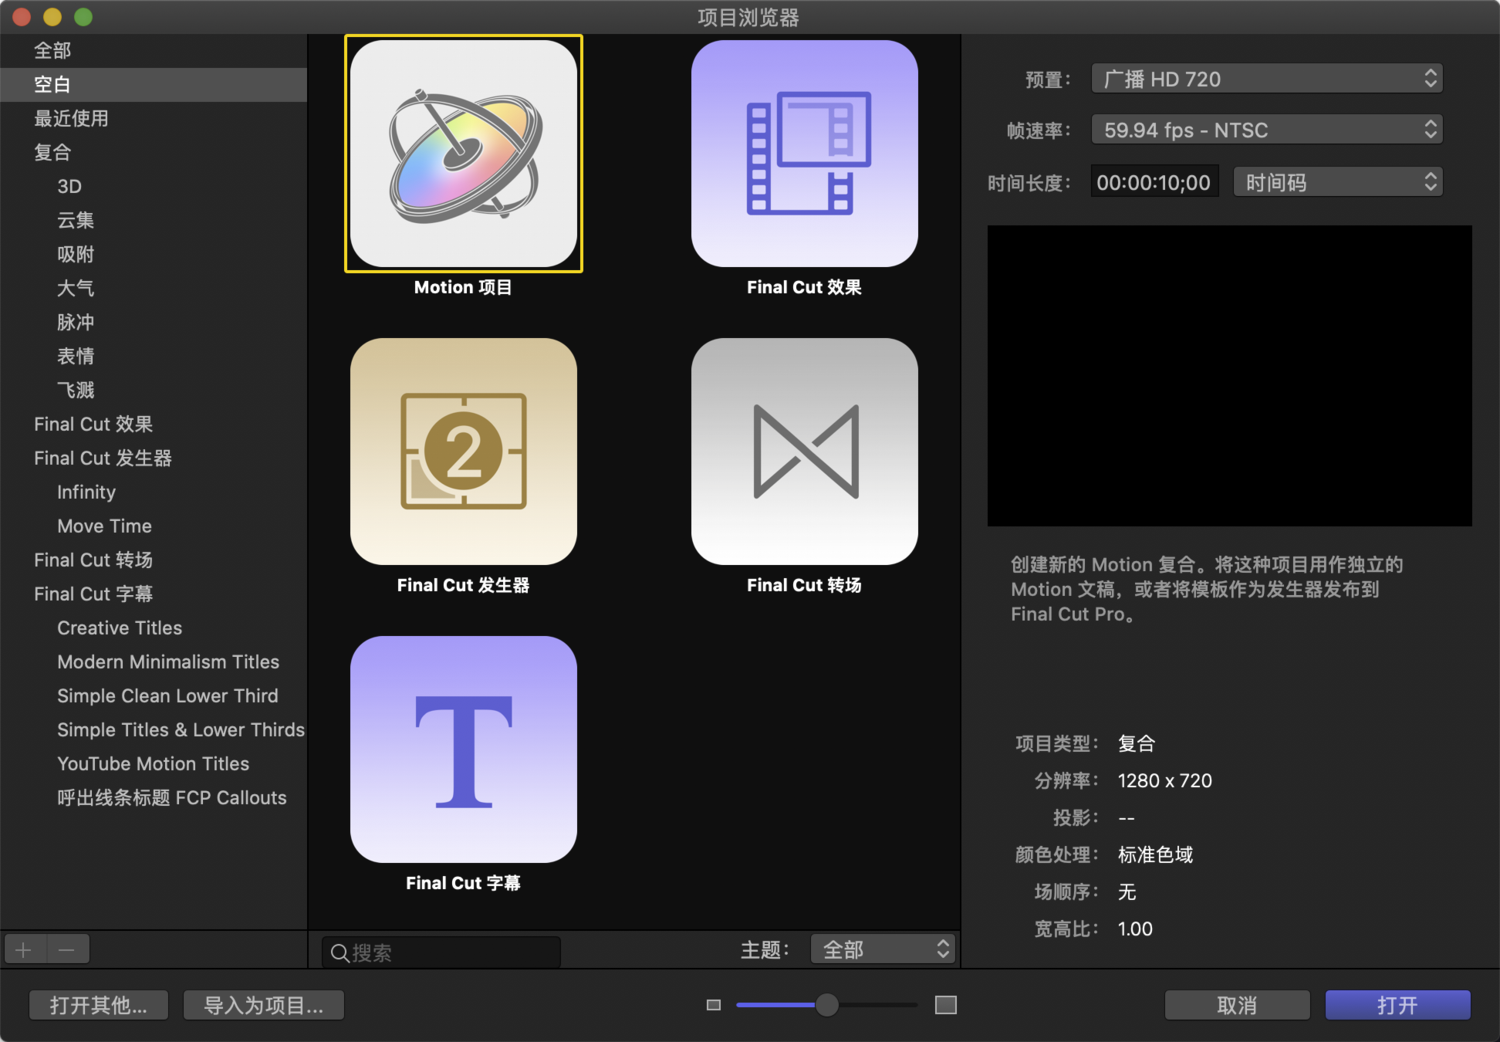Select the 复合 category

click(x=153, y=153)
